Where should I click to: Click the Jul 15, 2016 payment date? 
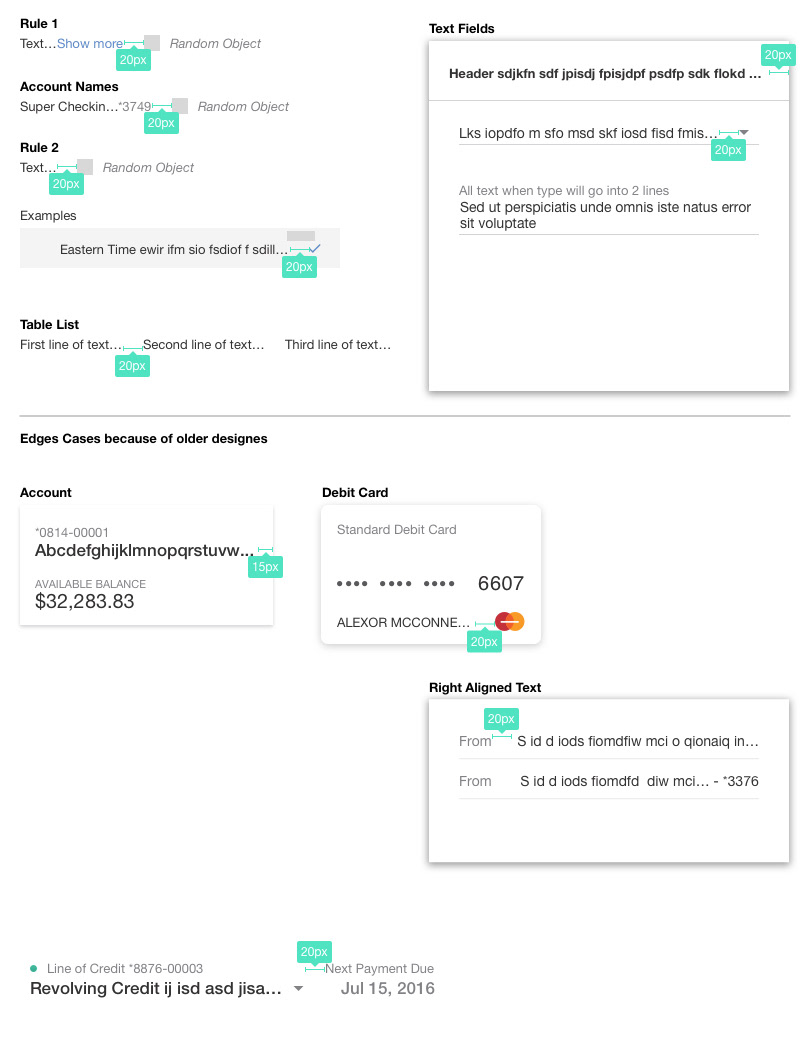(387, 988)
